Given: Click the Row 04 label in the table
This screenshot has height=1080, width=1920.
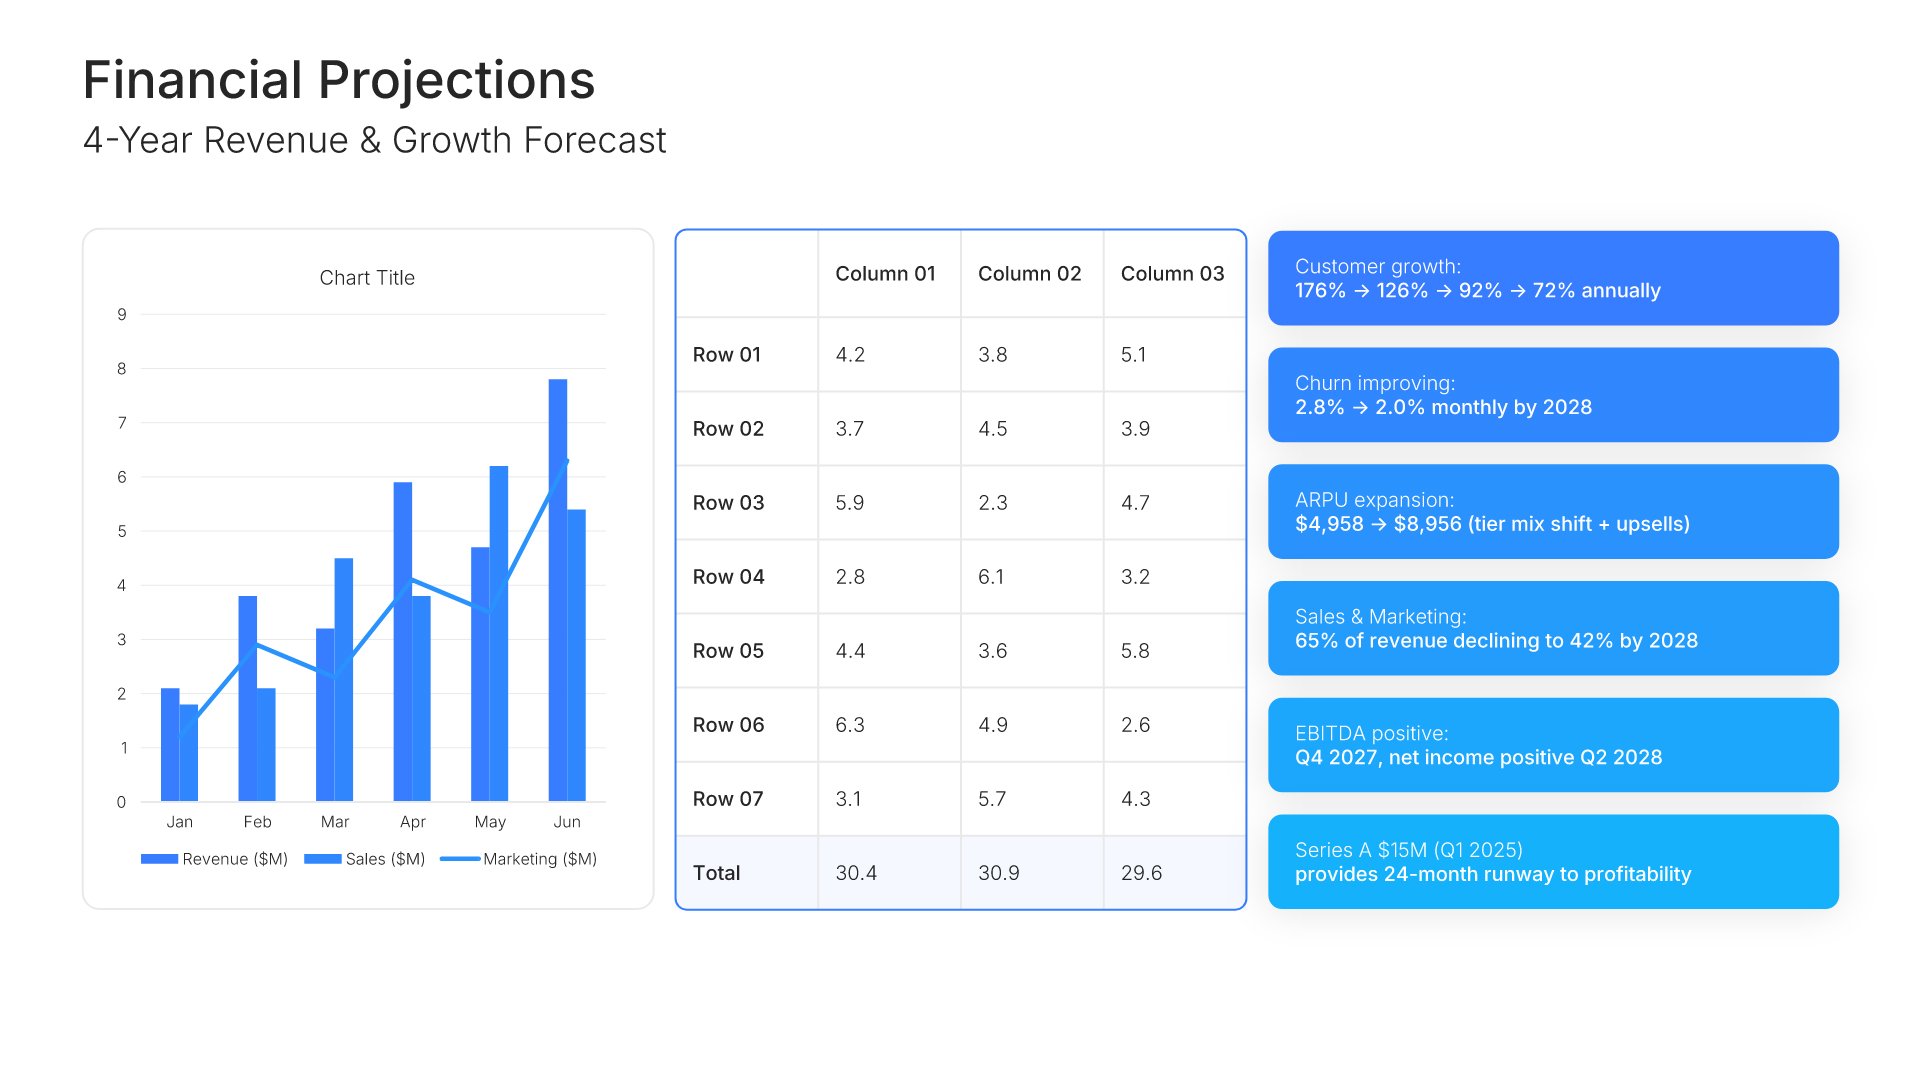Looking at the screenshot, I should (728, 577).
